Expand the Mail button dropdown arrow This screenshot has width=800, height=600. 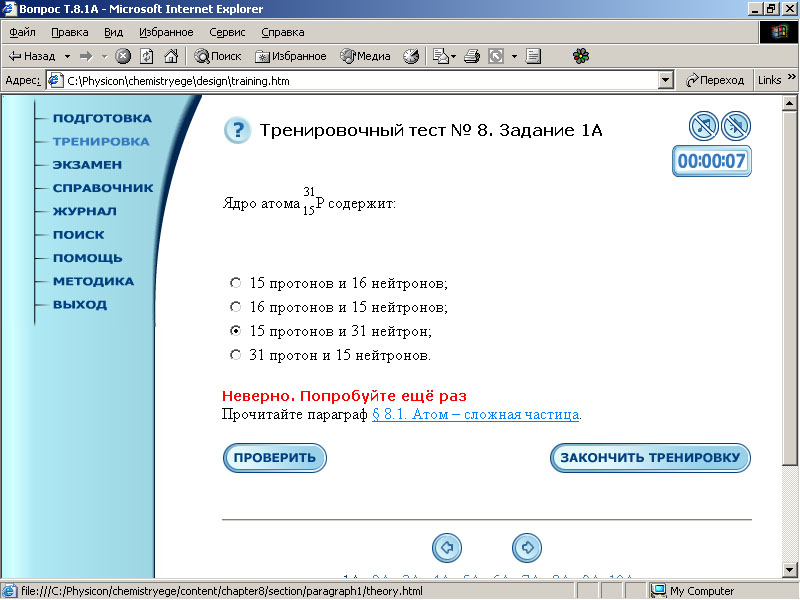click(454, 56)
